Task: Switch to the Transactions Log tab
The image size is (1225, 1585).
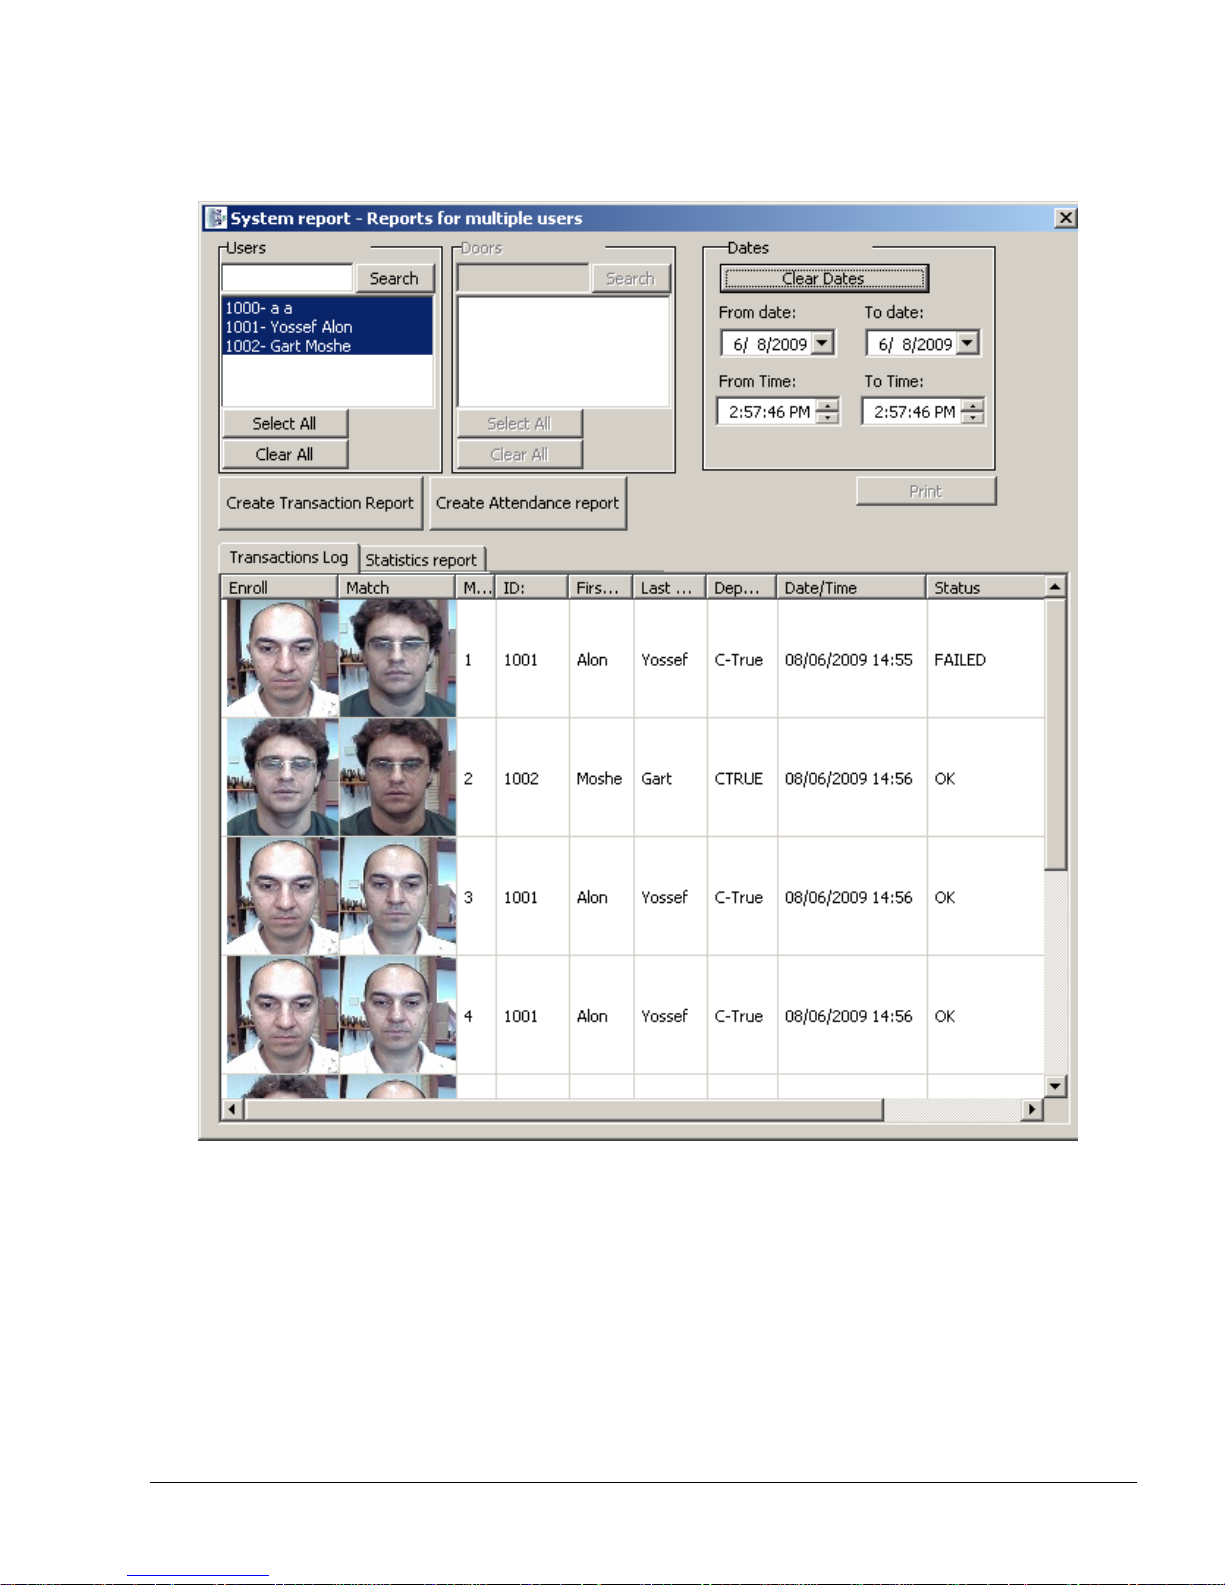Action: [288, 557]
